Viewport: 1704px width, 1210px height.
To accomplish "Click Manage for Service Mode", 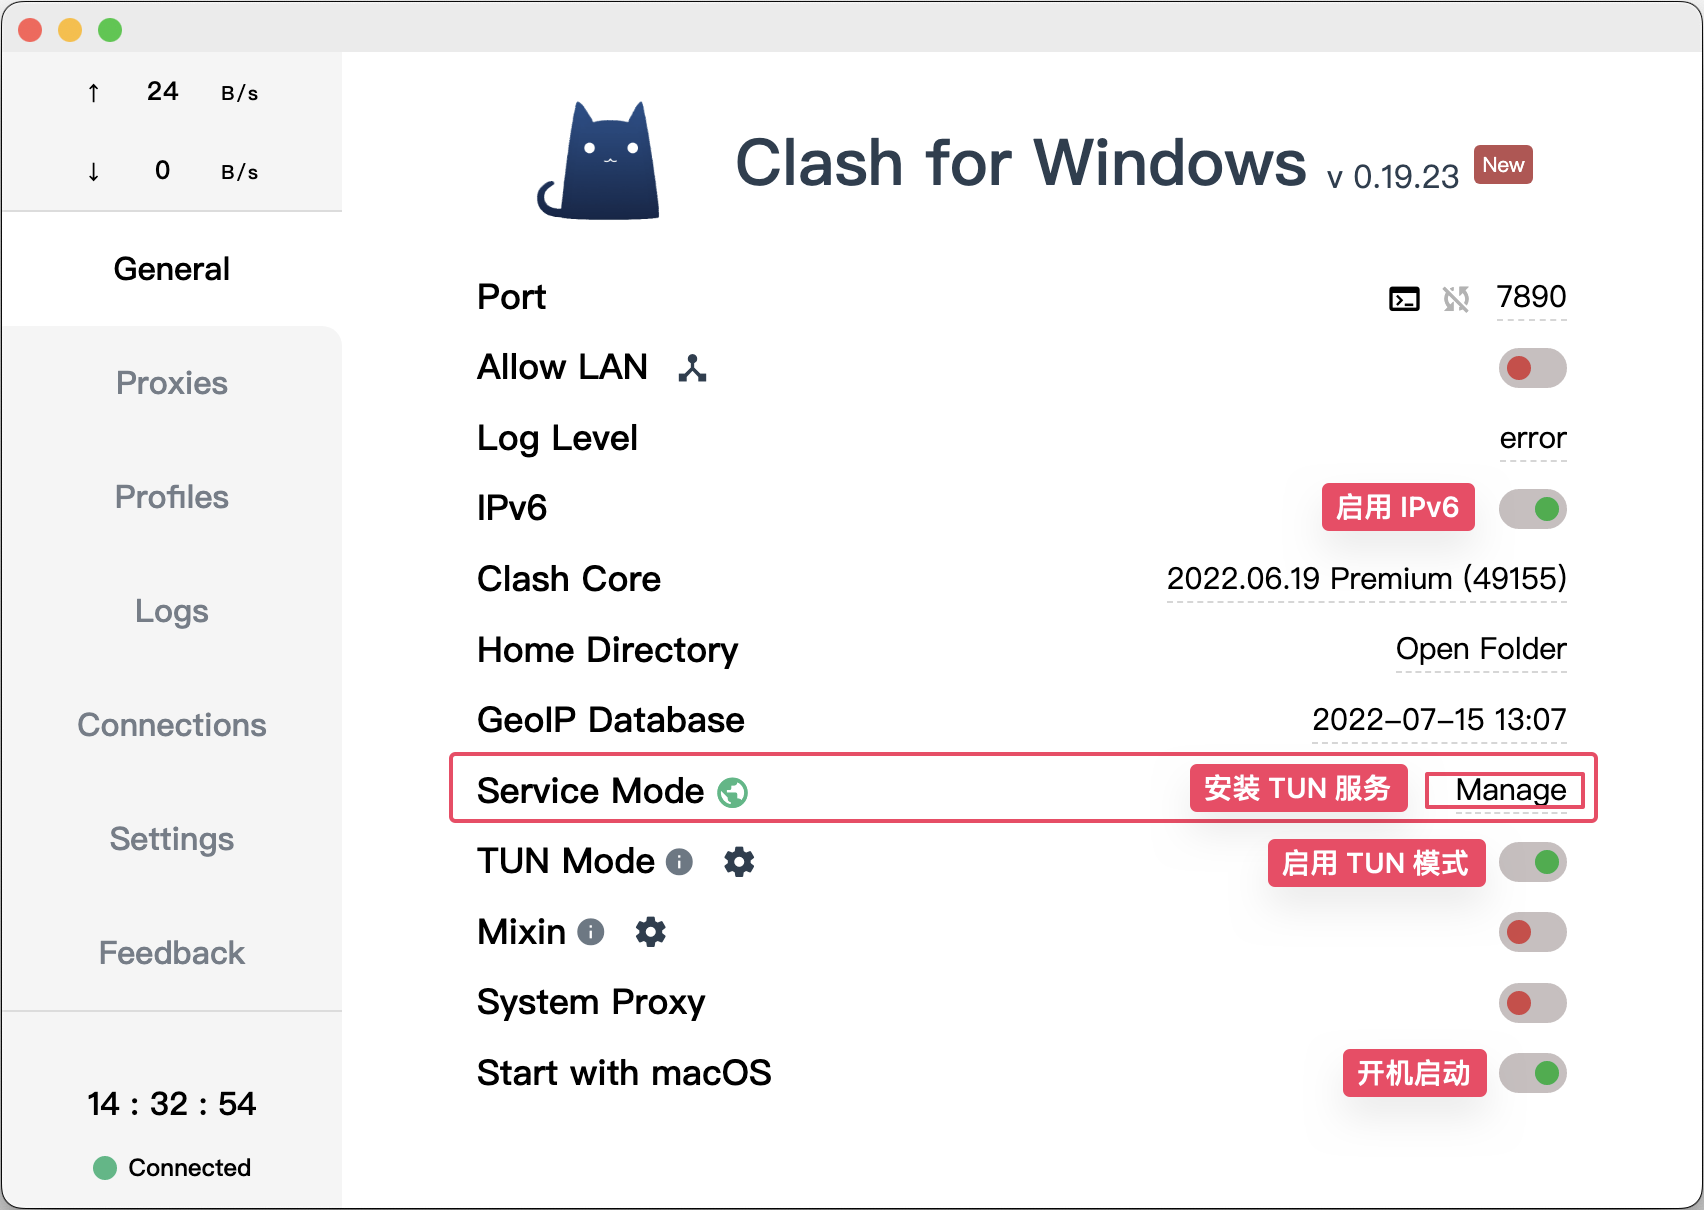I will [x=1510, y=790].
